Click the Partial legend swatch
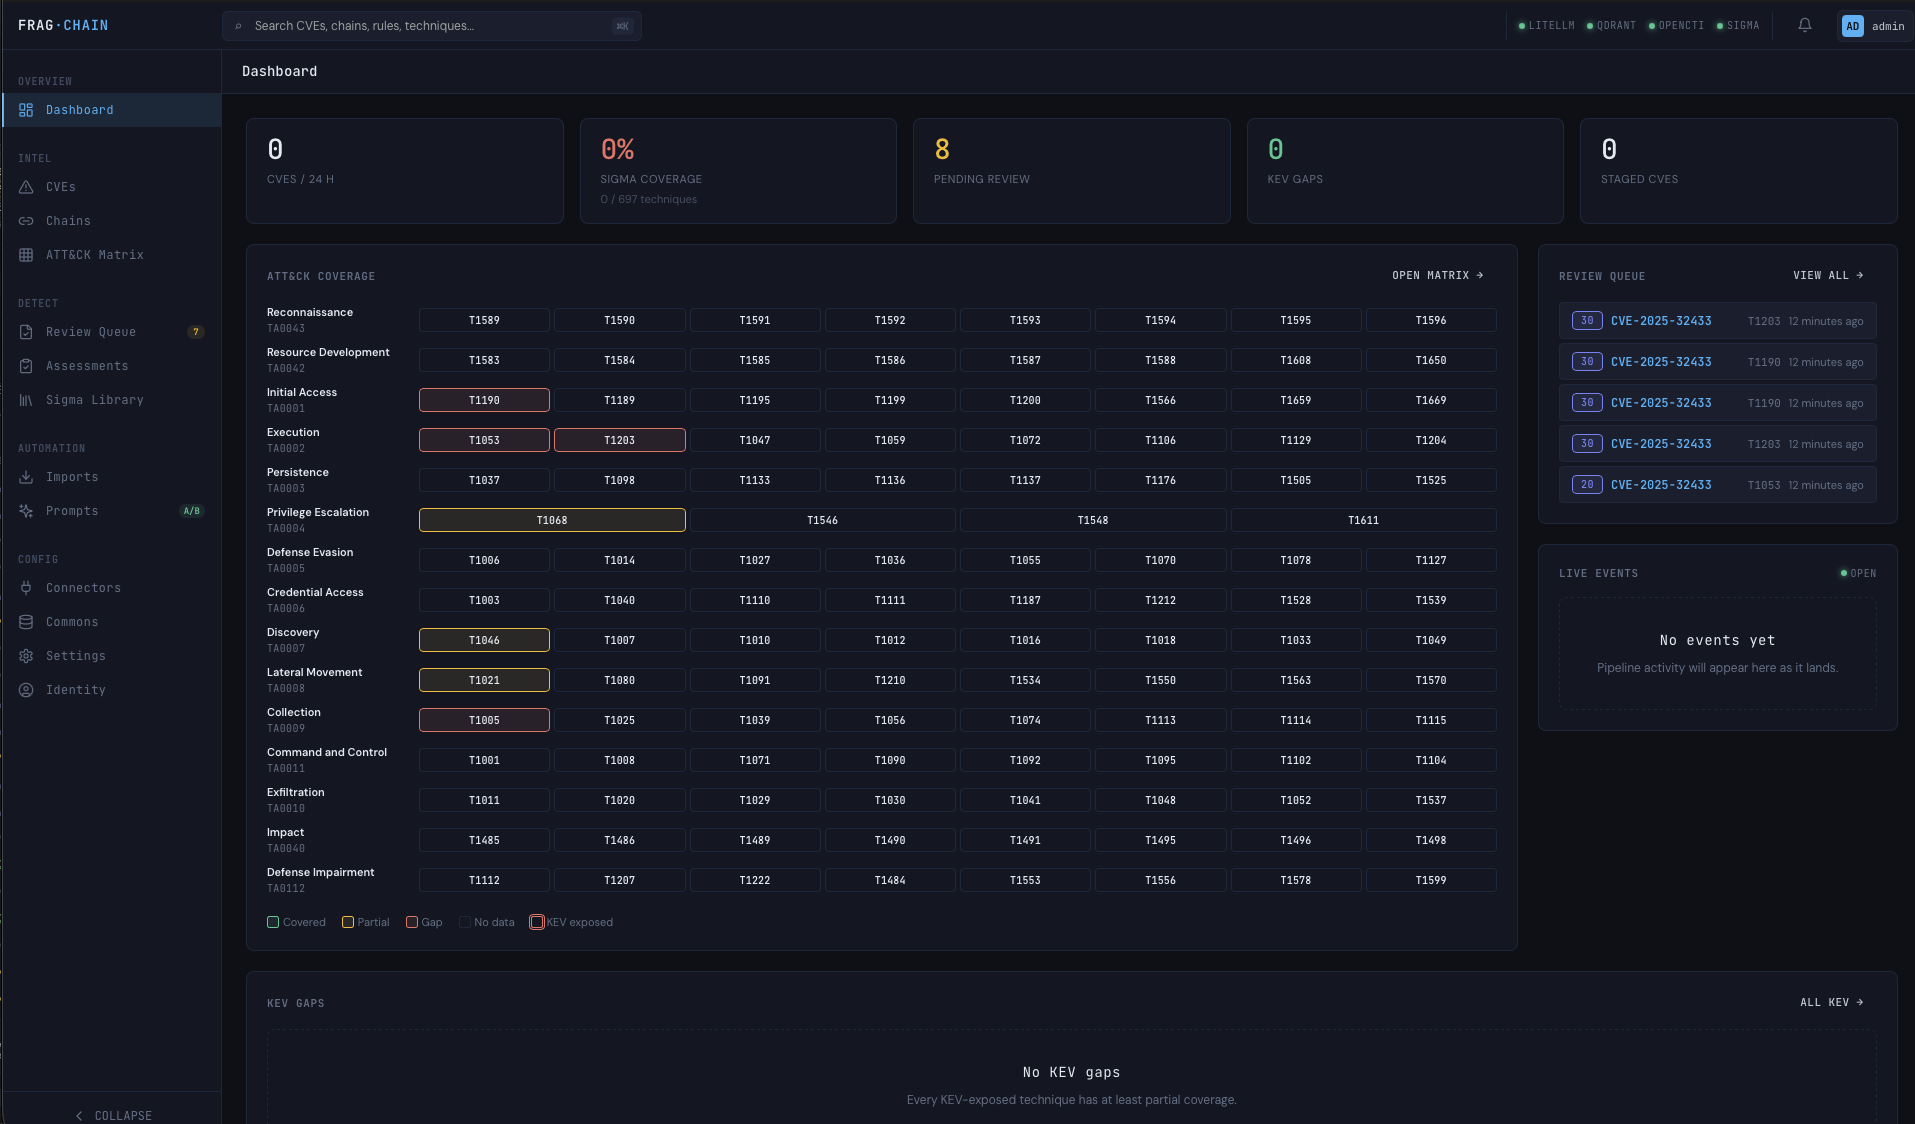The height and width of the screenshot is (1124, 1915). (x=348, y=922)
